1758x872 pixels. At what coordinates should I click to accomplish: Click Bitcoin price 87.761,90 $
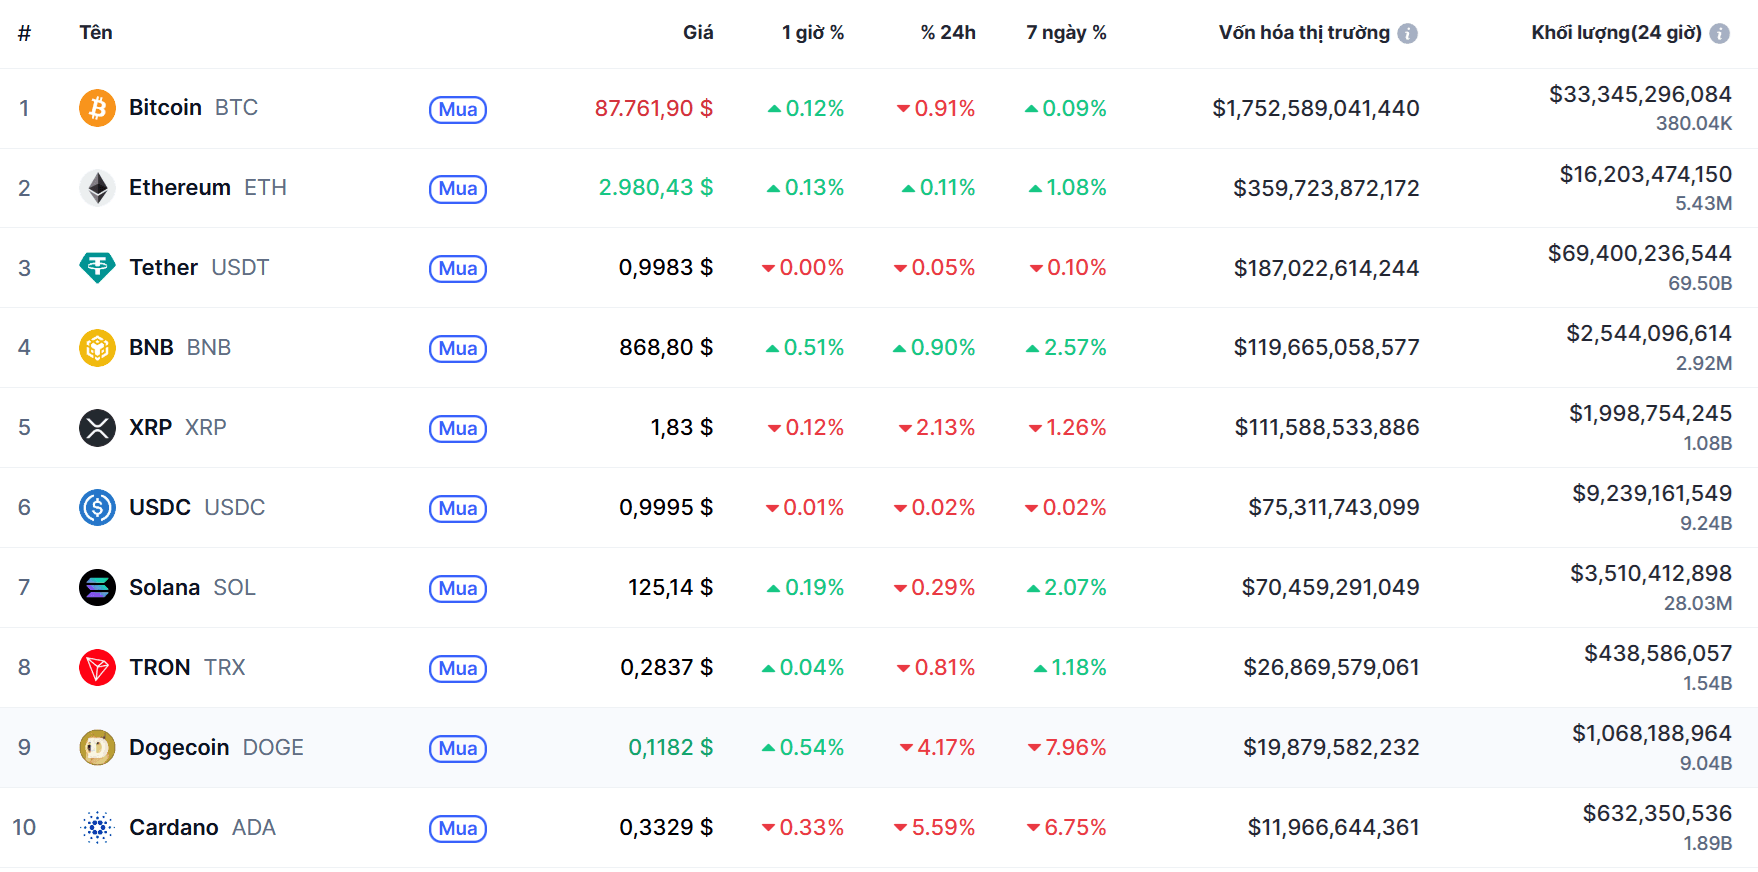click(x=654, y=108)
